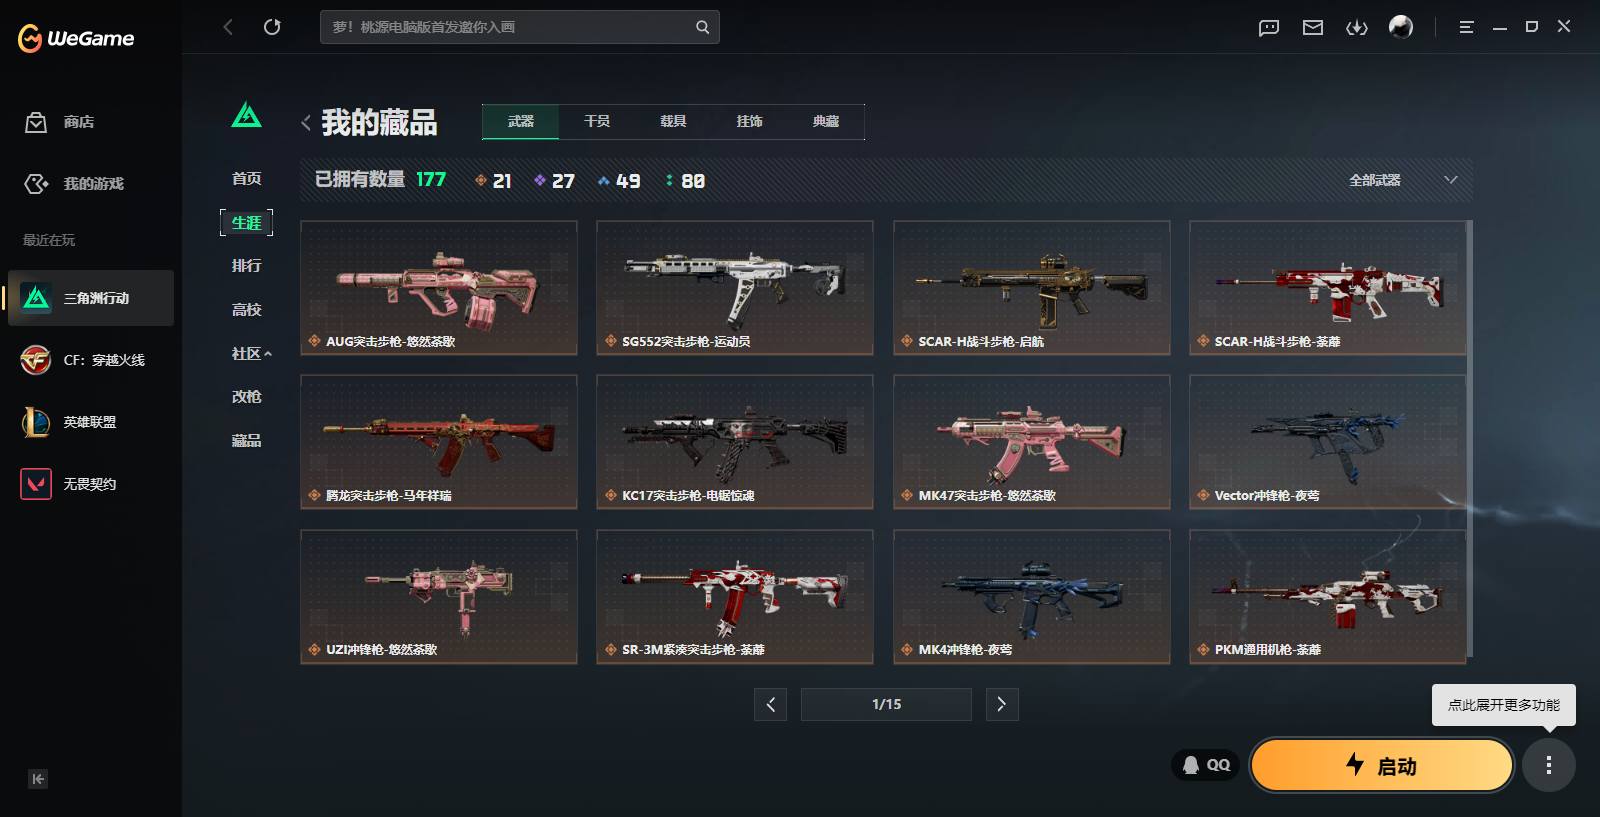Switch to the 挂饰 charms tab
The image size is (1600, 817).
(749, 121)
